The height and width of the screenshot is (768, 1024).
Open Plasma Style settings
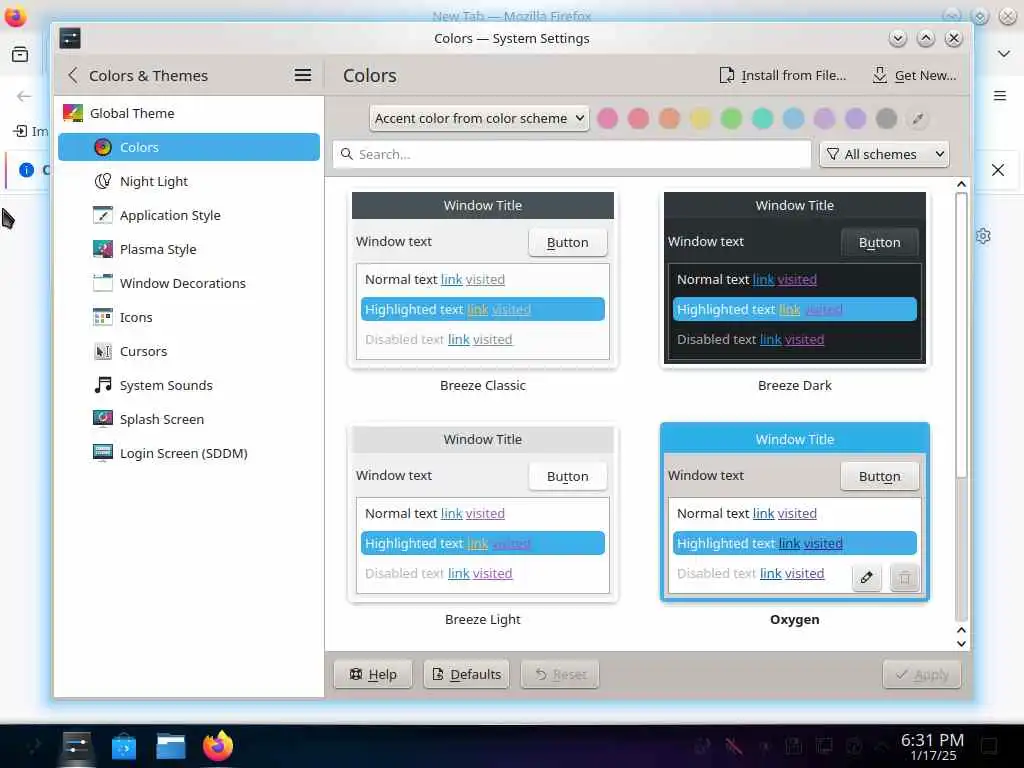pyautogui.click(x=189, y=249)
